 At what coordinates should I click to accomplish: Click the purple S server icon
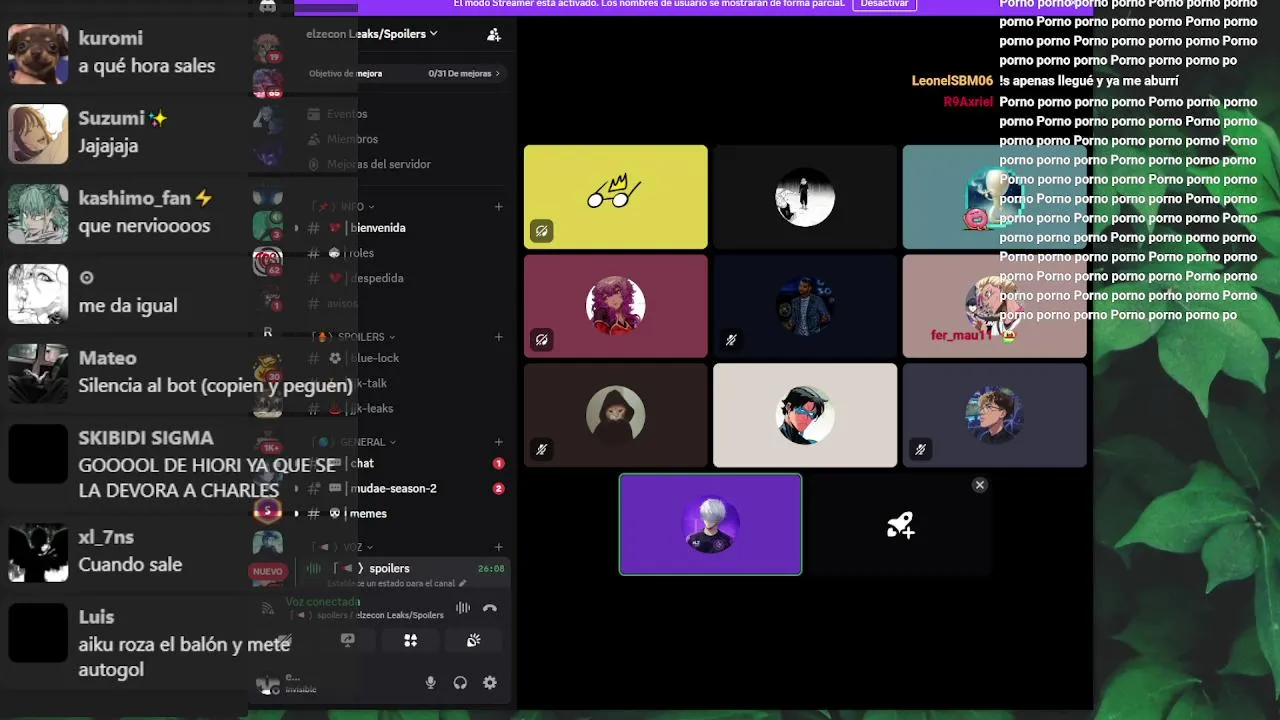267,510
